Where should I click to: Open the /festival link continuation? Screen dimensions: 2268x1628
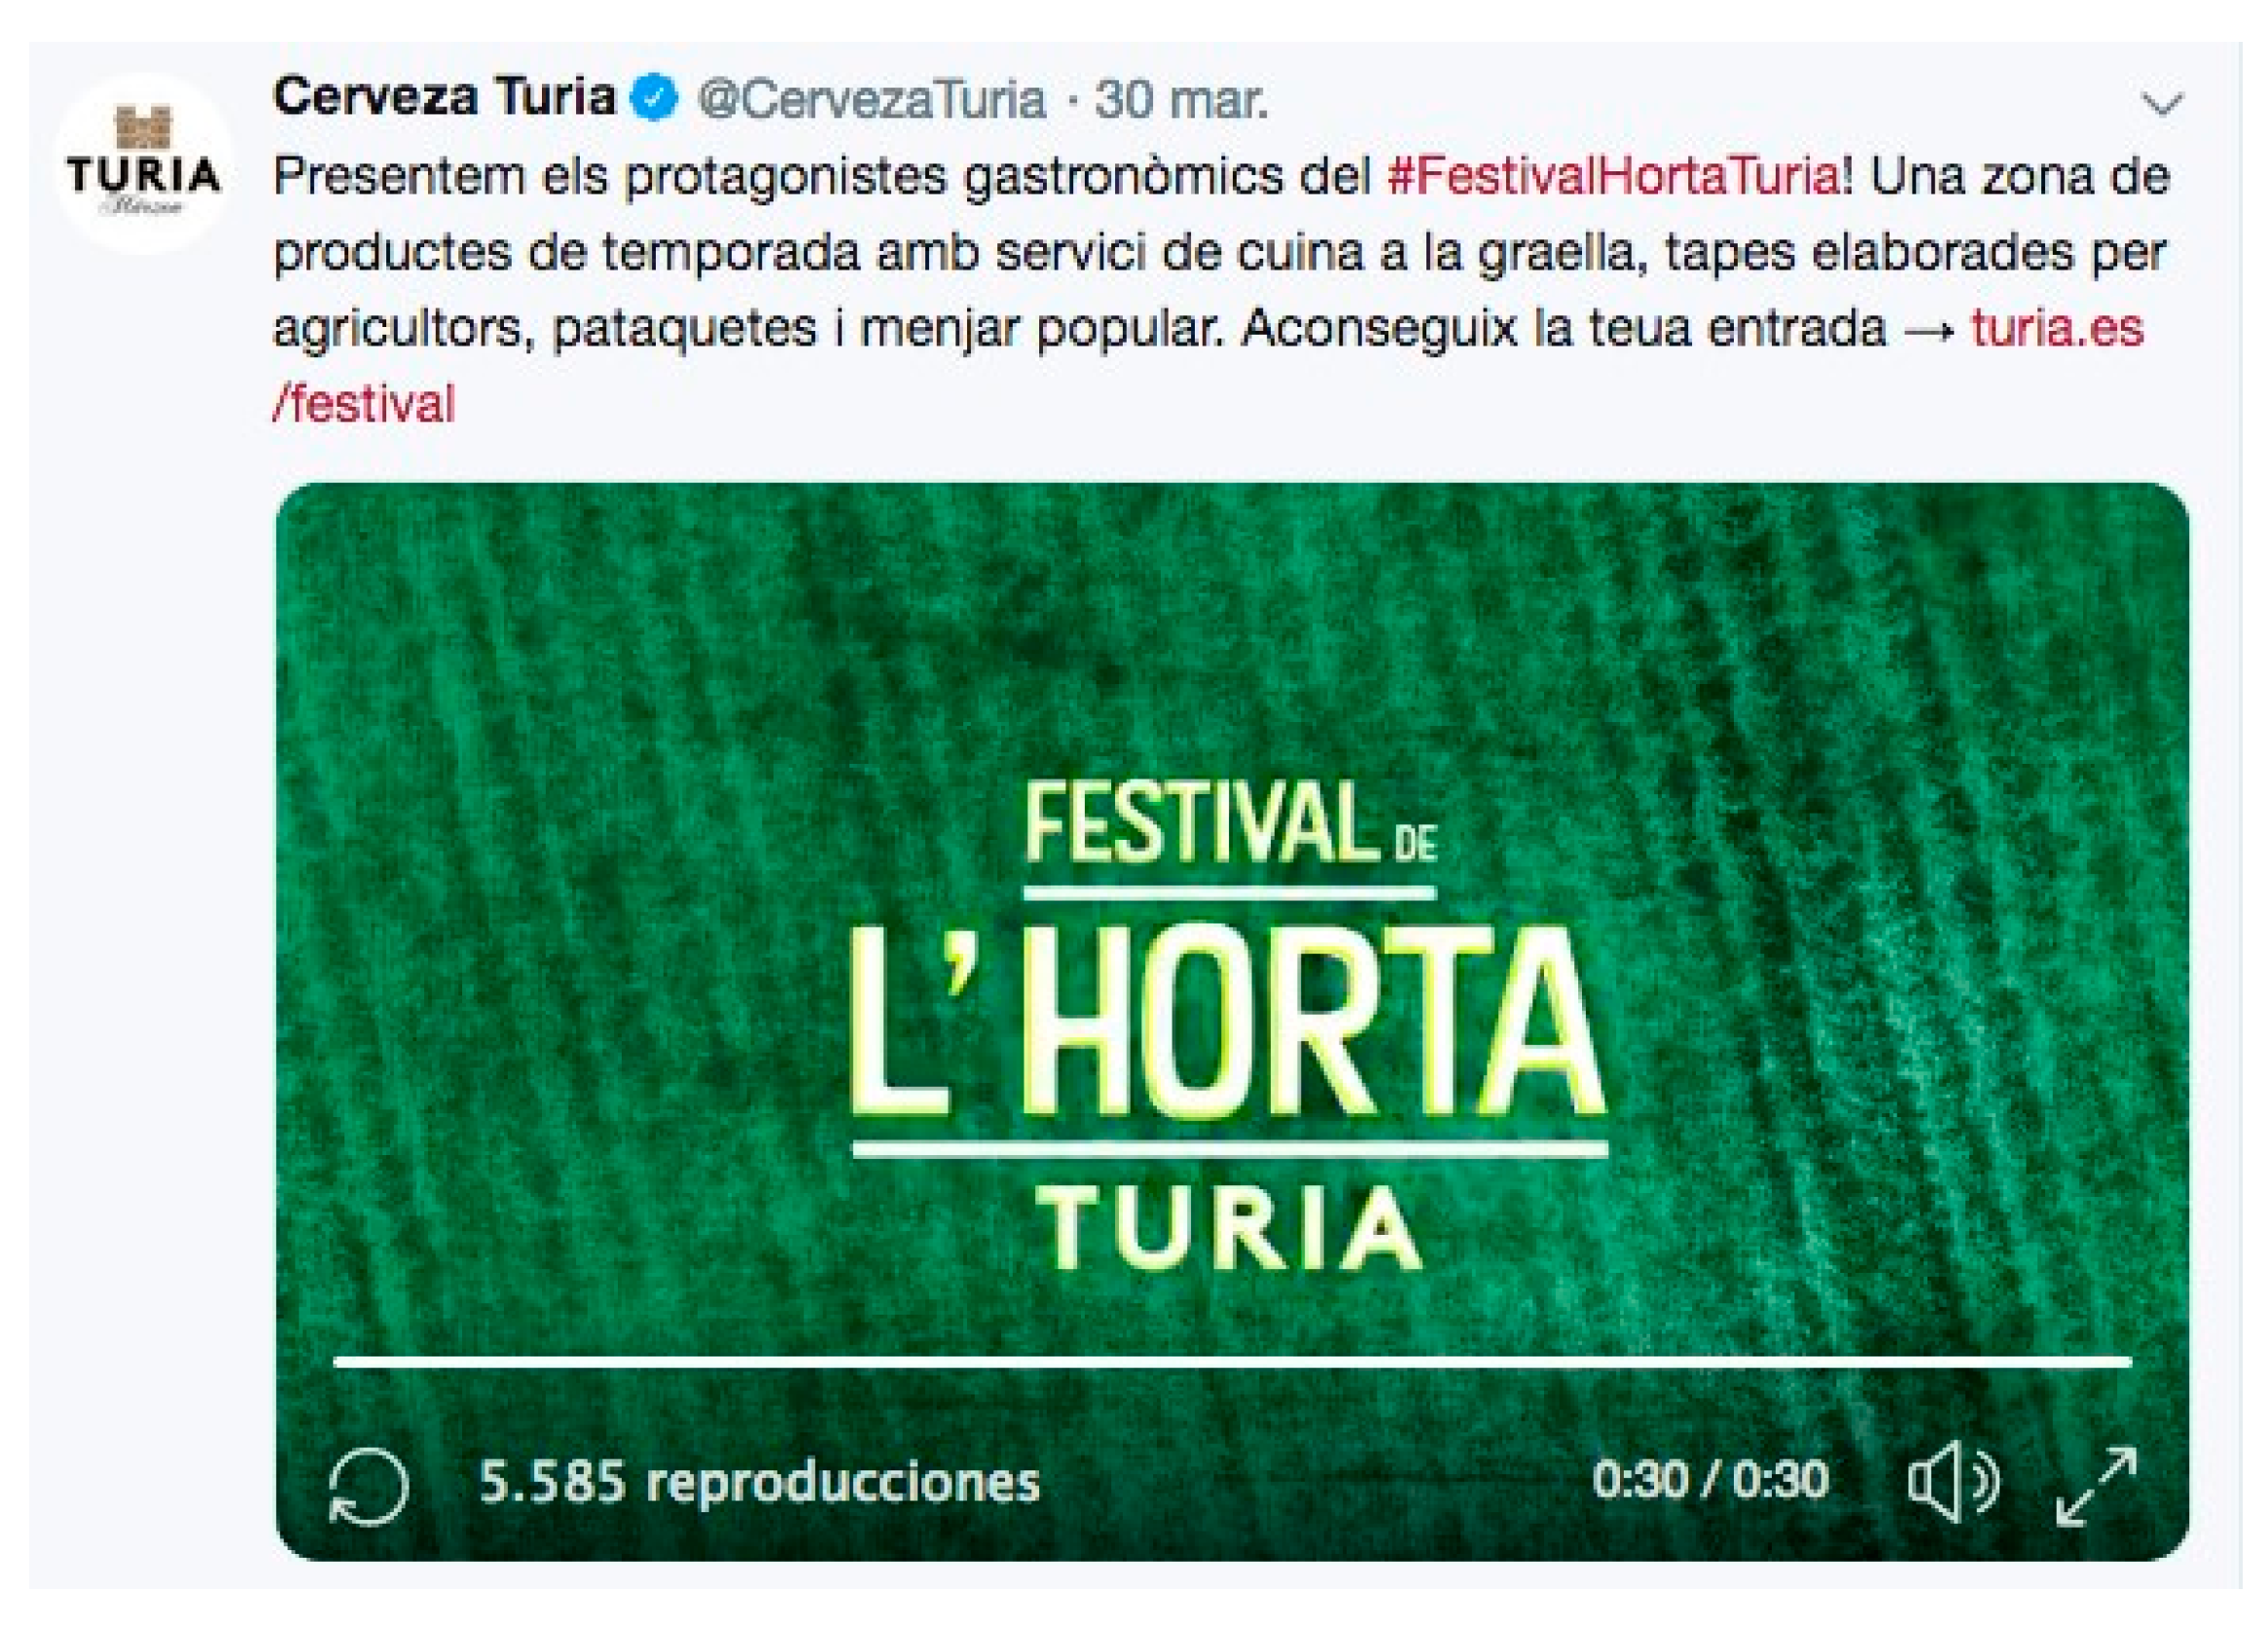pos(364,404)
